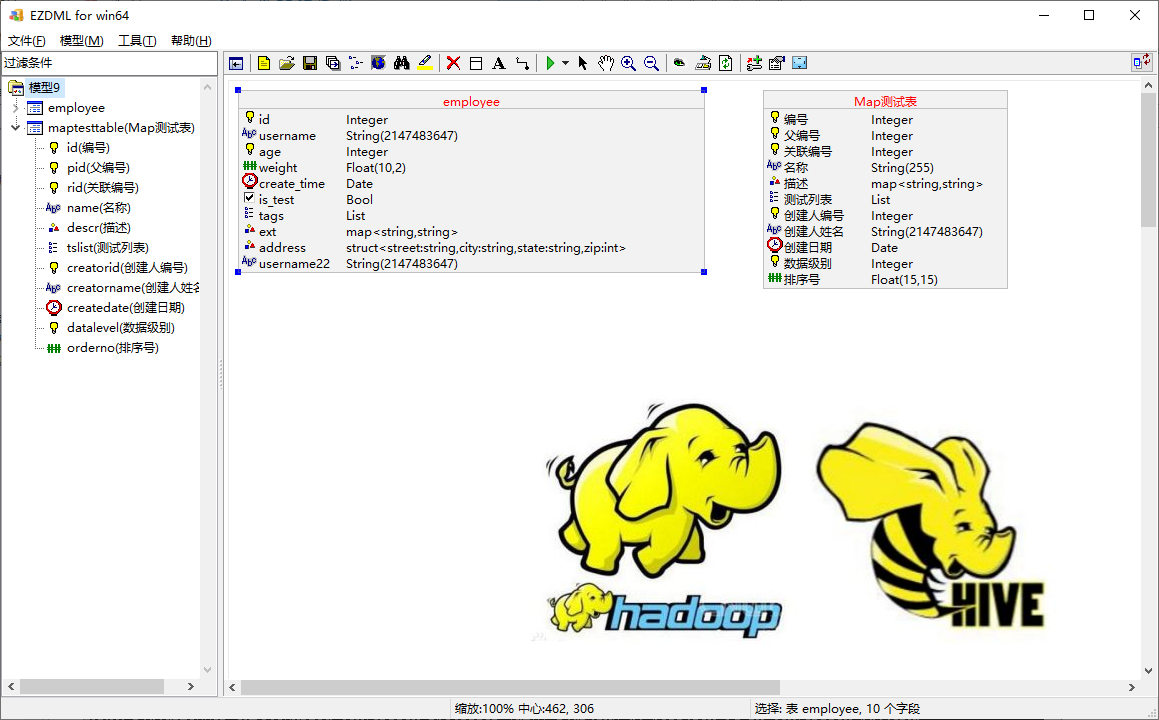
Task: Save the model with the floppy icon
Action: [310, 64]
